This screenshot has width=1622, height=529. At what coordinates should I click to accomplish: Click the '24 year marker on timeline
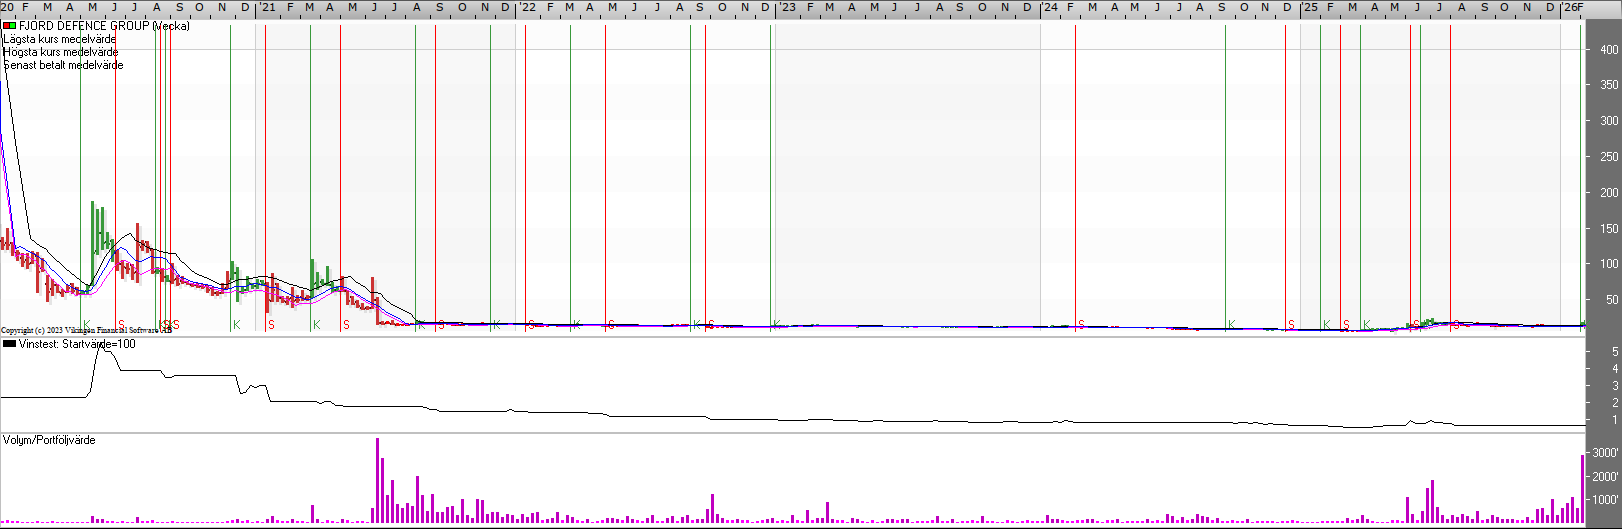[x=1049, y=7]
